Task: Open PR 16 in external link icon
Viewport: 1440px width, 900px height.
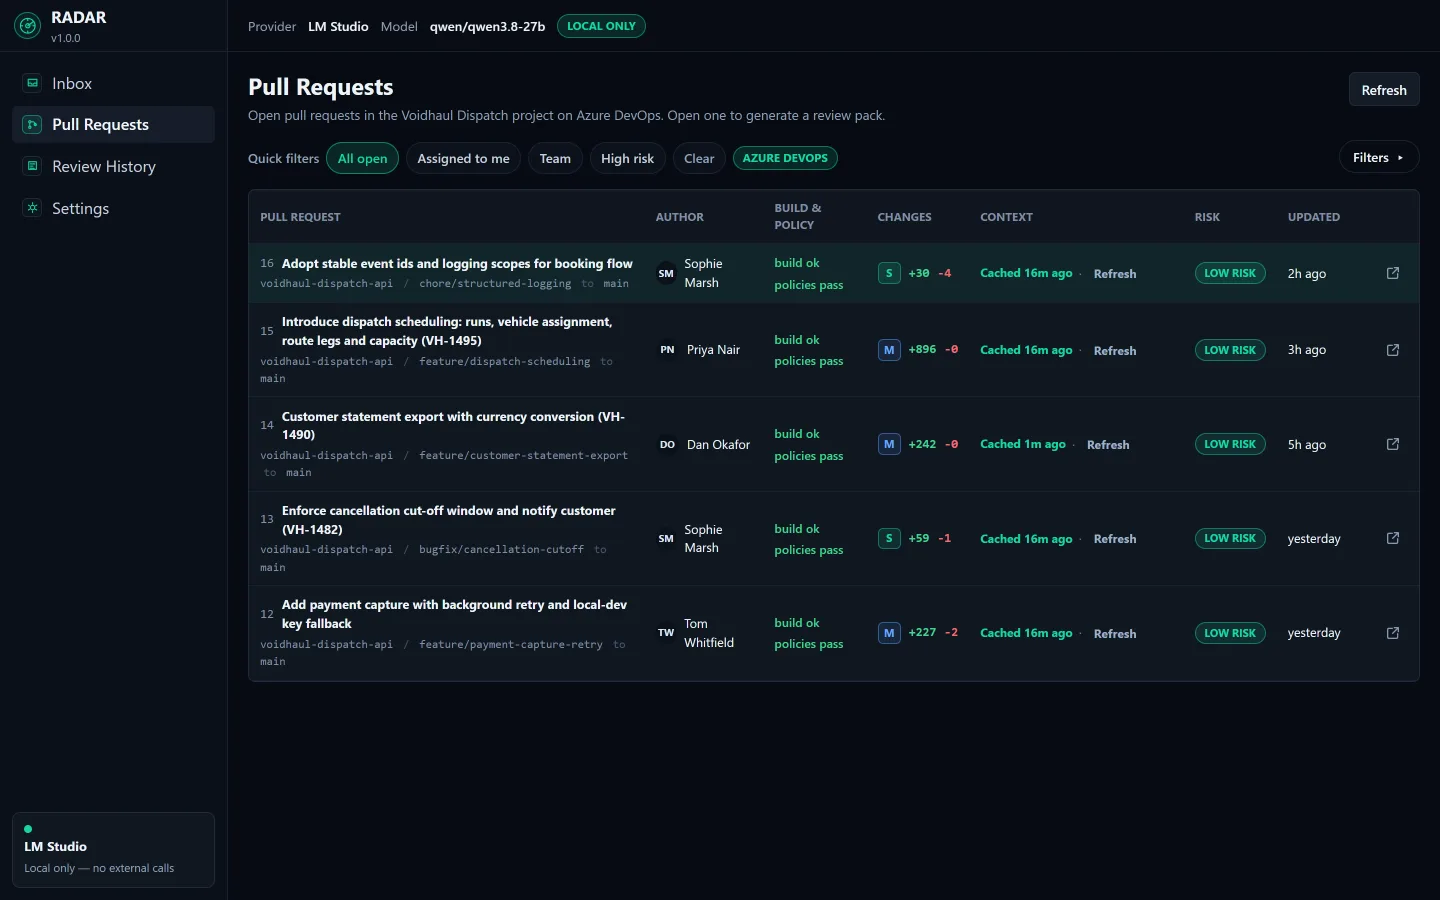Action: [x=1393, y=273]
